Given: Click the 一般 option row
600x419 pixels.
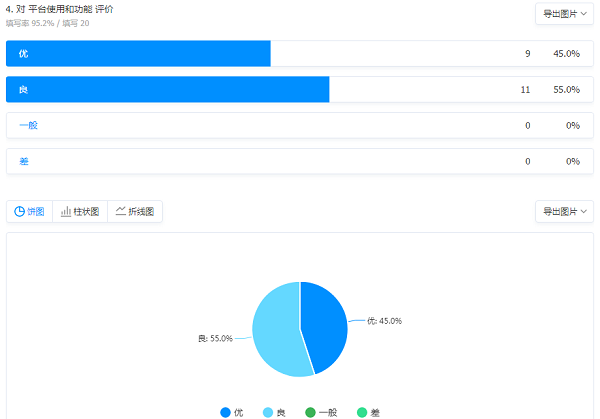Looking at the screenshot, I should pyautogui.click(x=300, y=126).
